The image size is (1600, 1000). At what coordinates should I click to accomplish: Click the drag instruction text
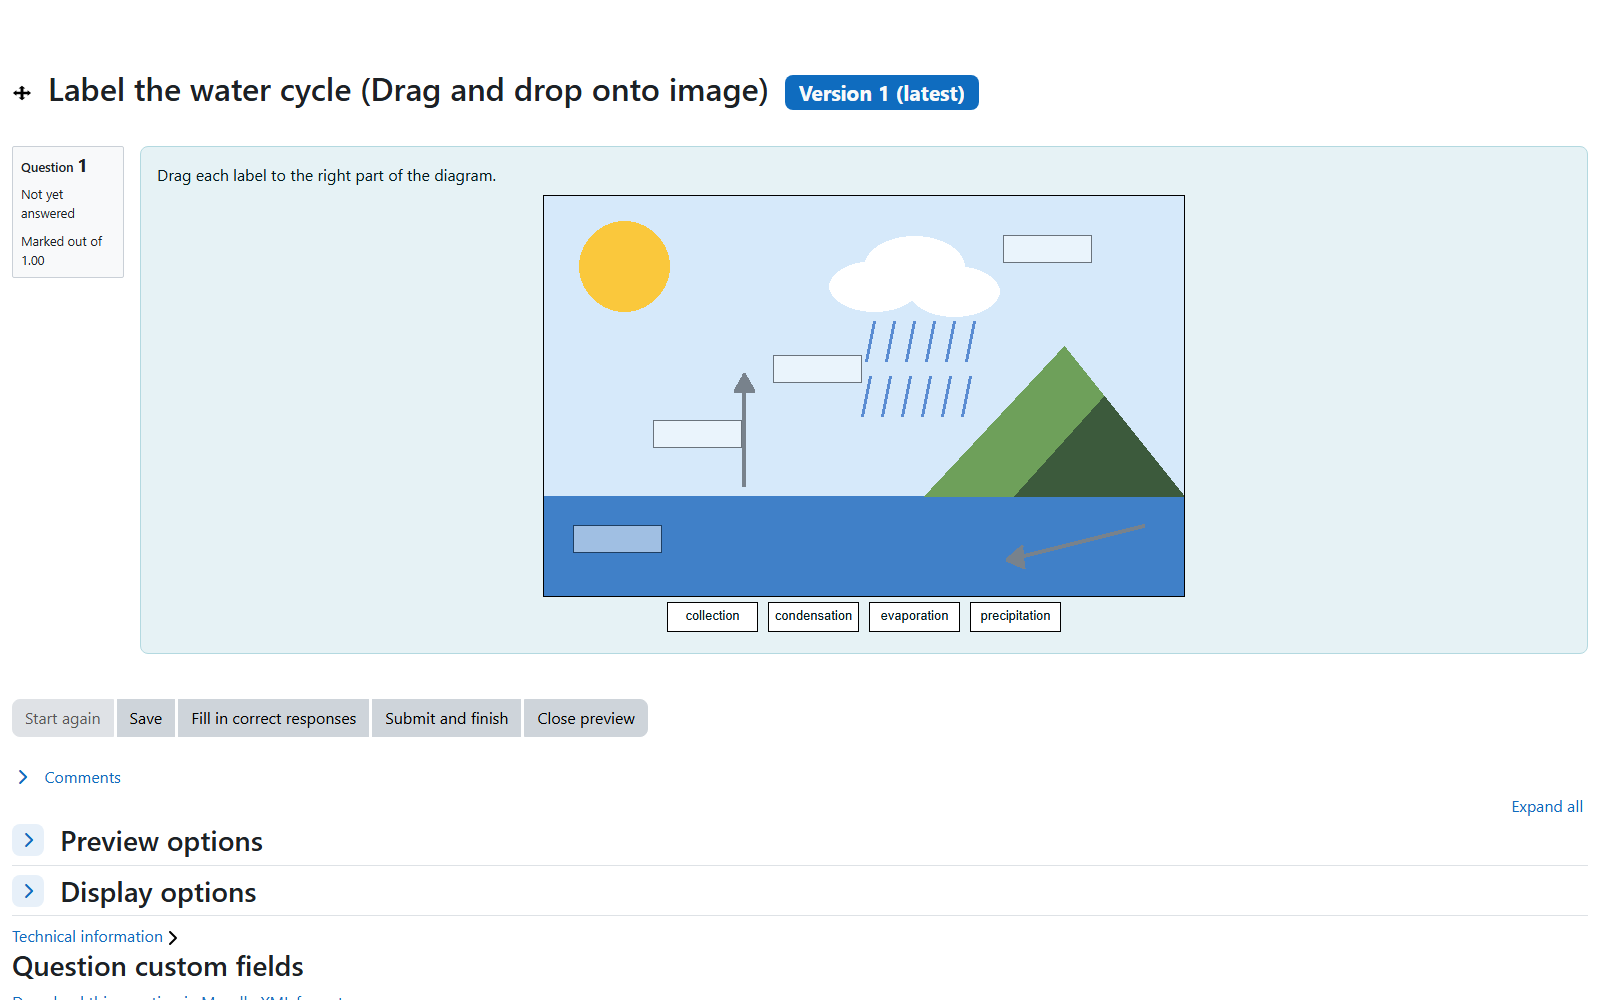tap(326, 175)
